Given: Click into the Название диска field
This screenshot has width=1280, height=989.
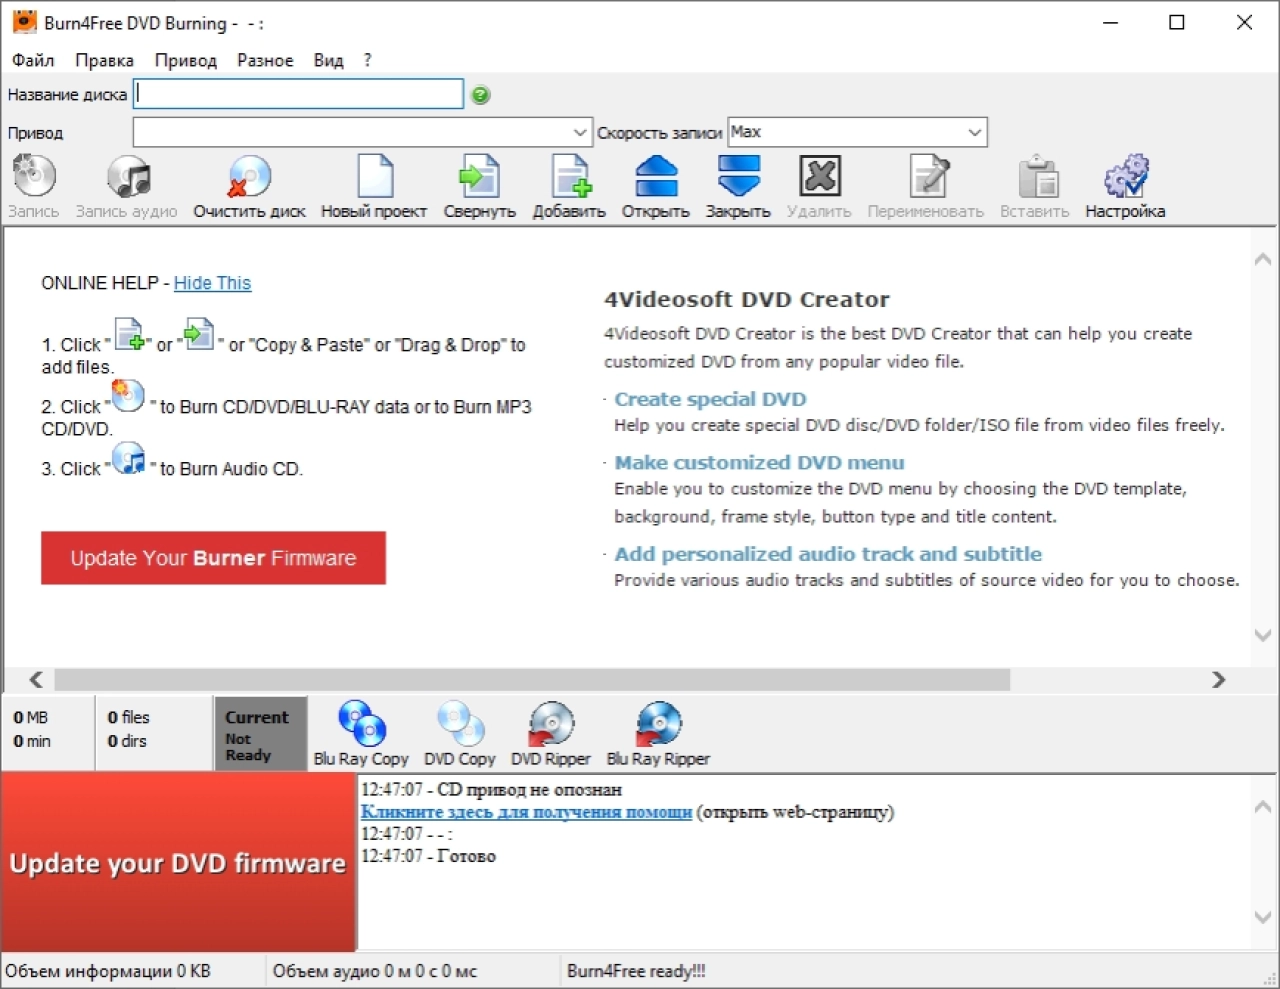Looking at the screenshot, I should pos(299,94).
